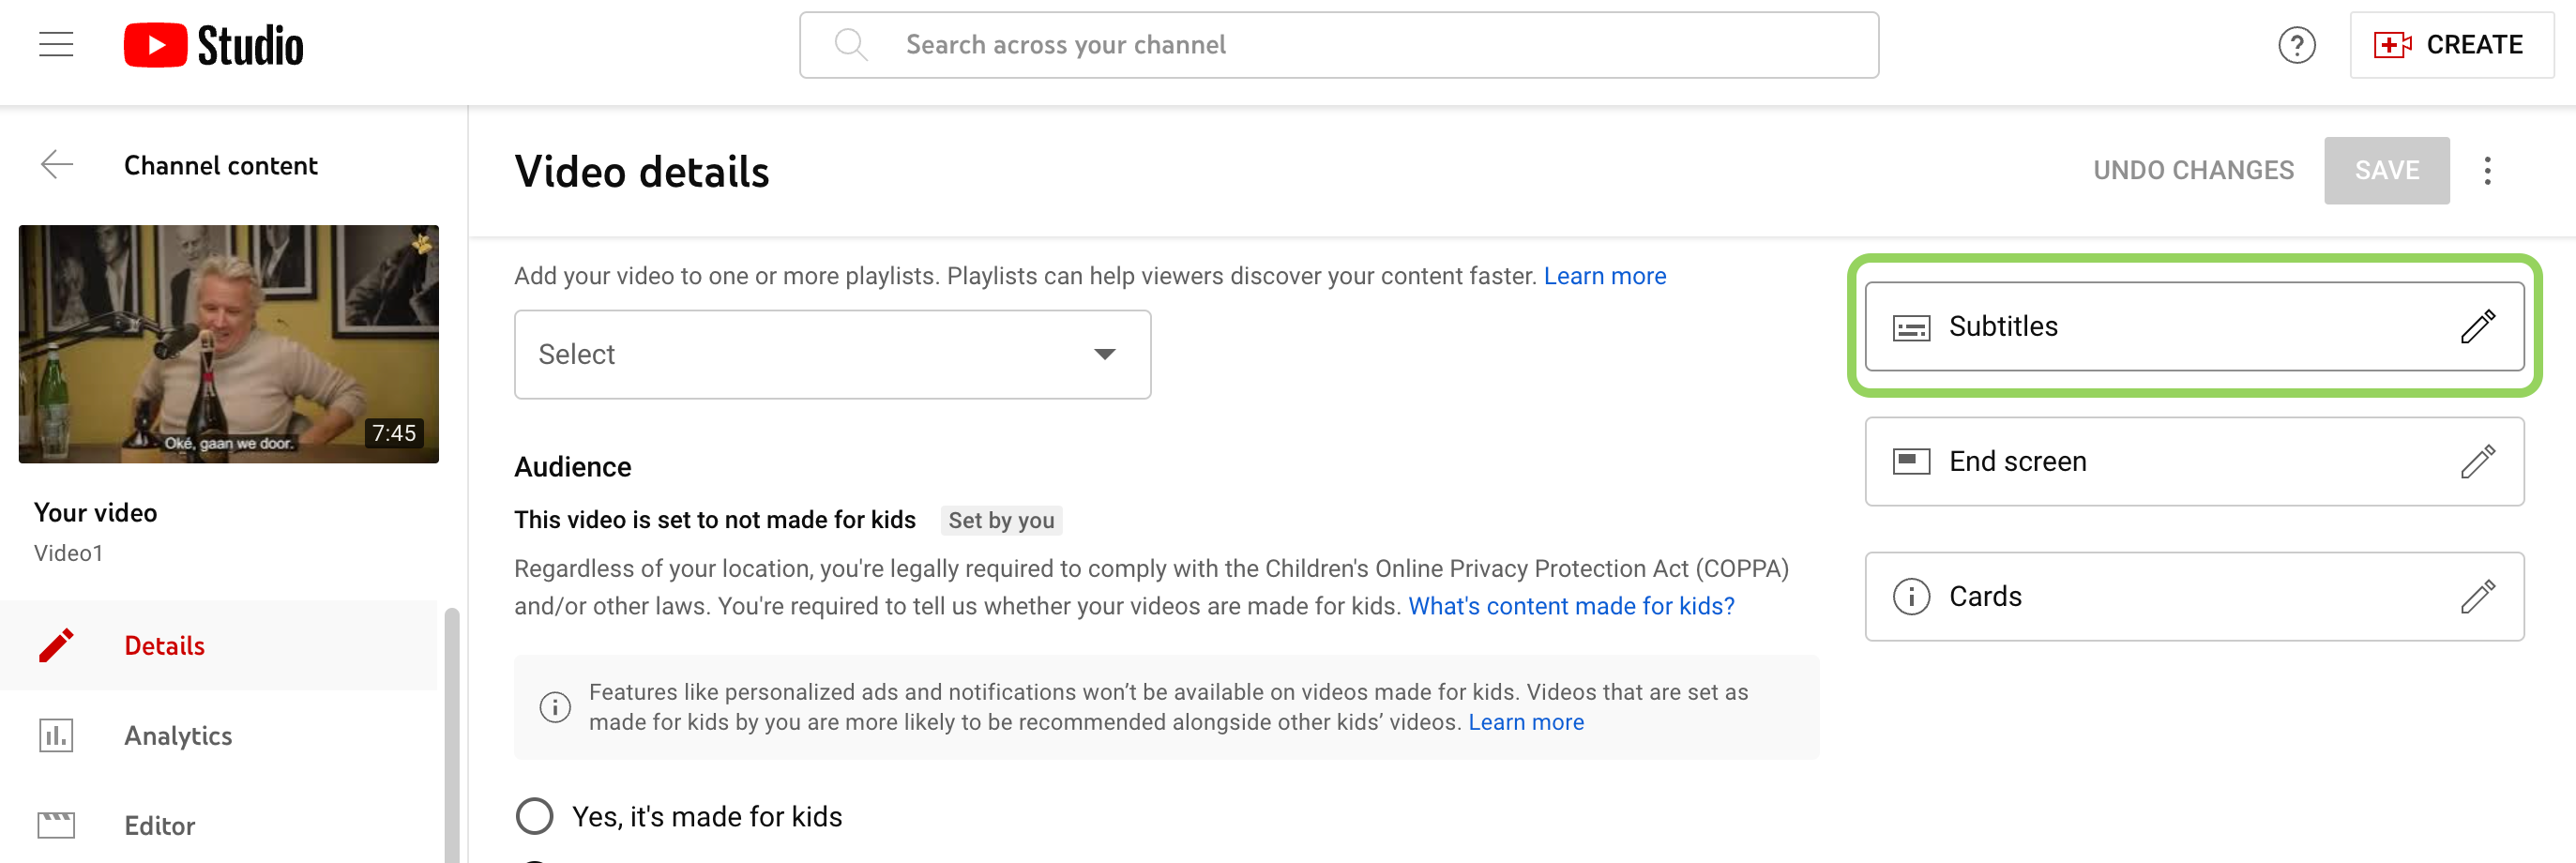The height and width of the screenshot is (863, 2576).
Task: Open Editor in the sidebar
Action: click(219, 826)
